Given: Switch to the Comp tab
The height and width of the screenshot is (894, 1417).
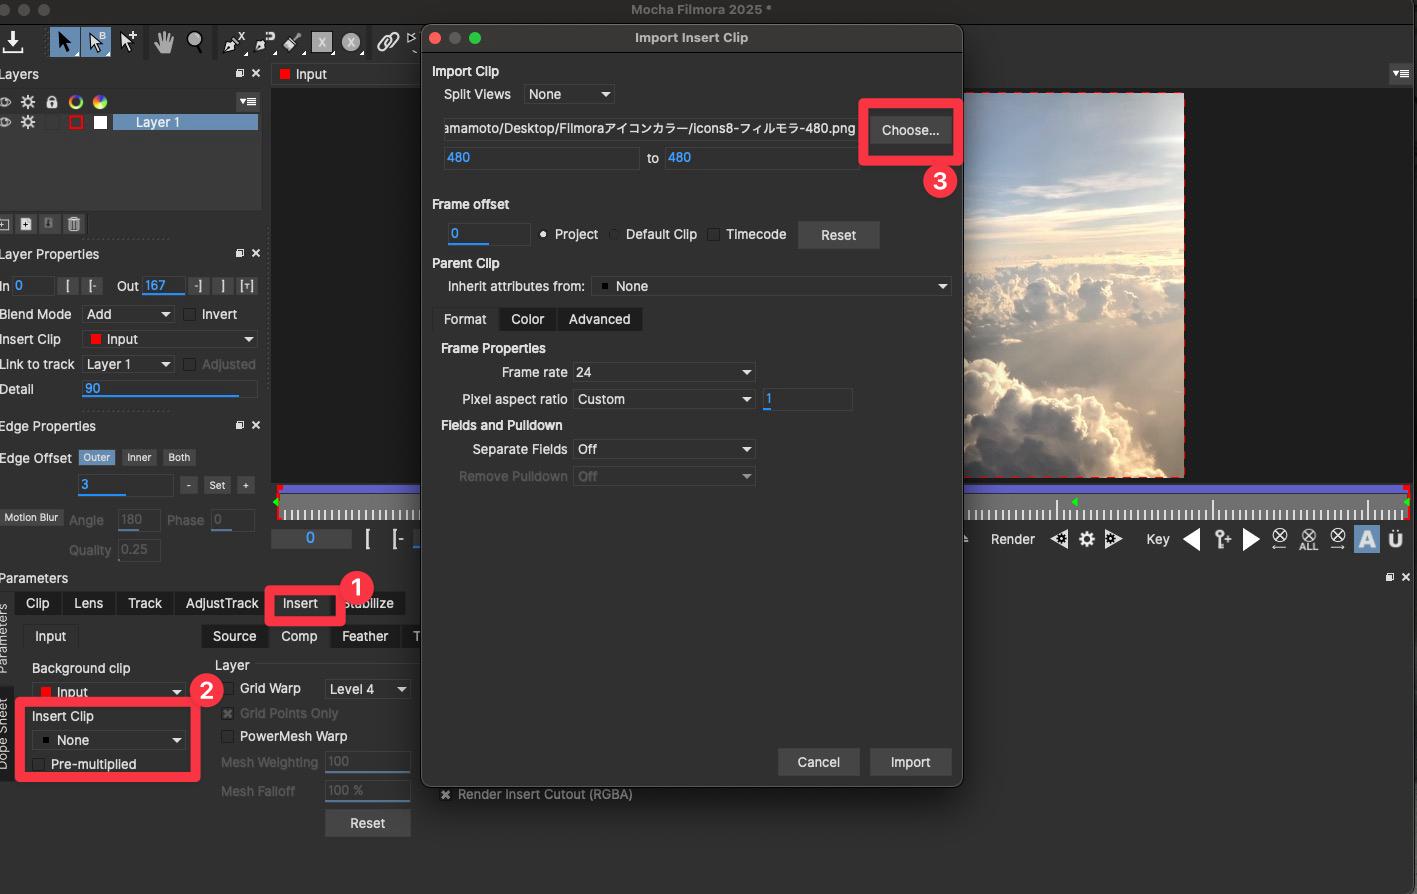Looking at the screenshot, I should [299, 636].
